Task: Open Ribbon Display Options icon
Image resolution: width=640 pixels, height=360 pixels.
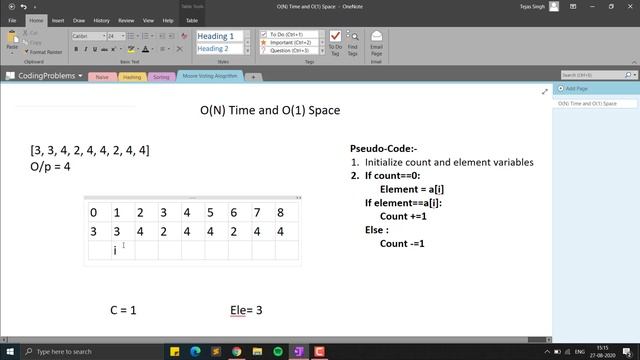Action: point(573,7)
